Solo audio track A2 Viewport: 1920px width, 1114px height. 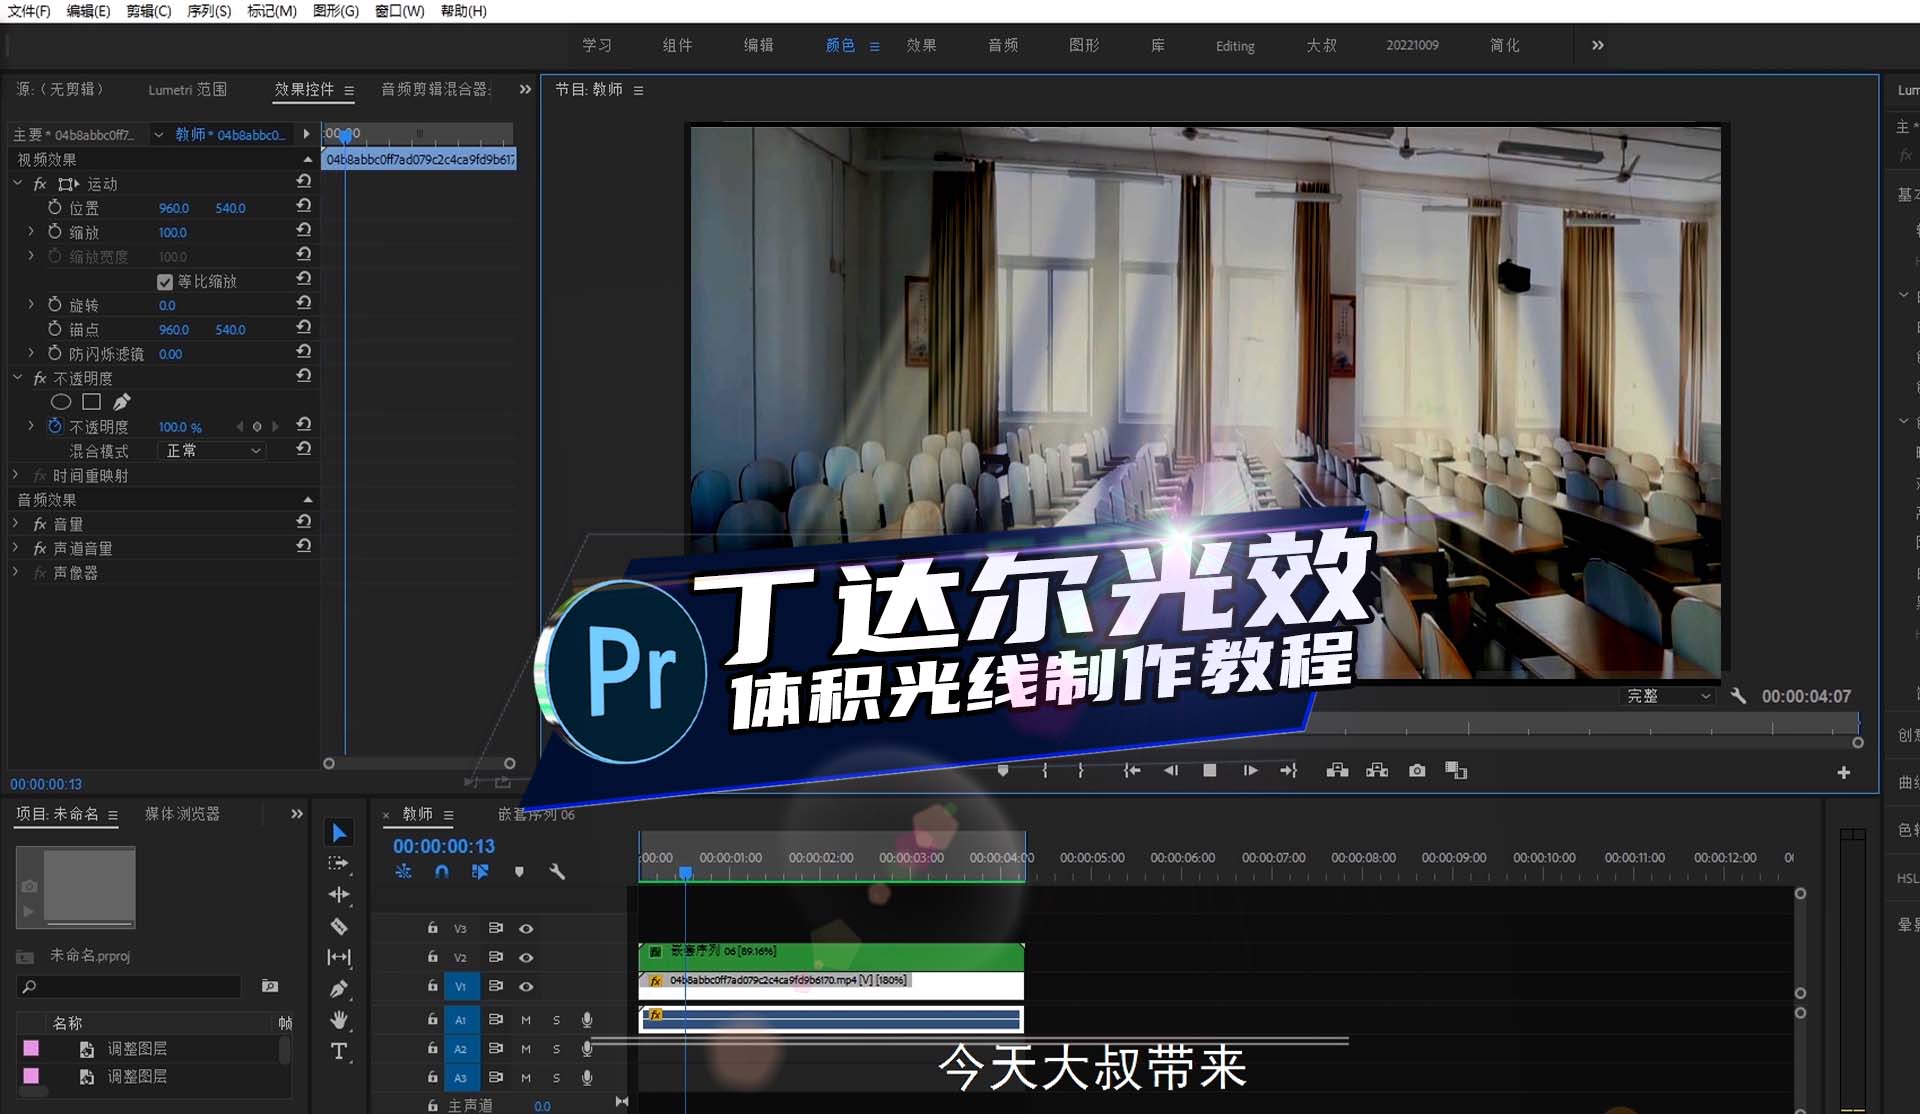tap(556, 1049)
